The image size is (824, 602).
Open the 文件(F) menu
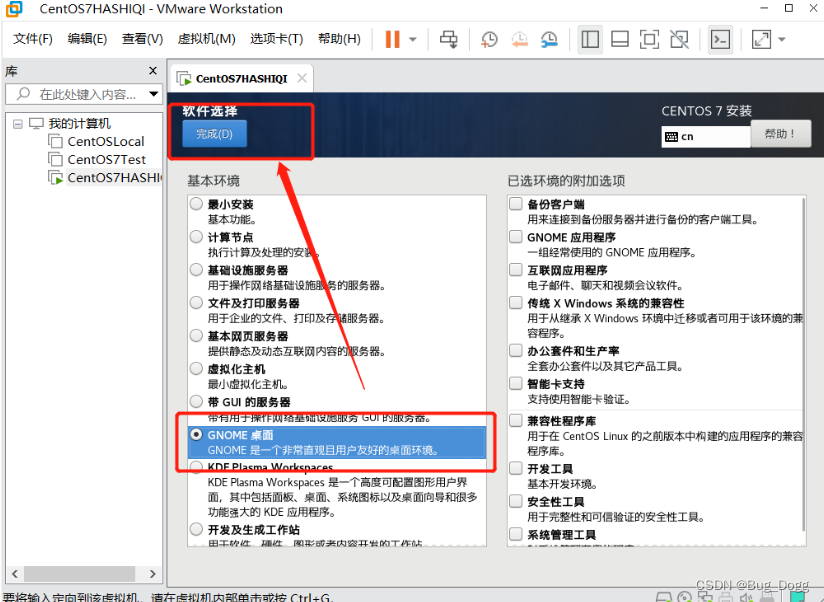click(33, 39)
